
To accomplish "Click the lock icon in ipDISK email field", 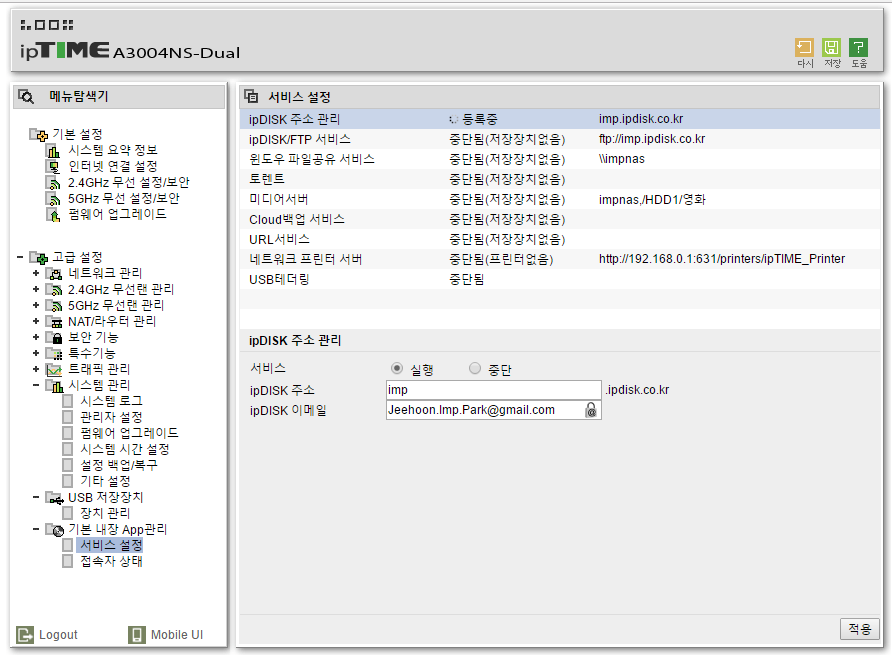I will (x=591, y=410).
